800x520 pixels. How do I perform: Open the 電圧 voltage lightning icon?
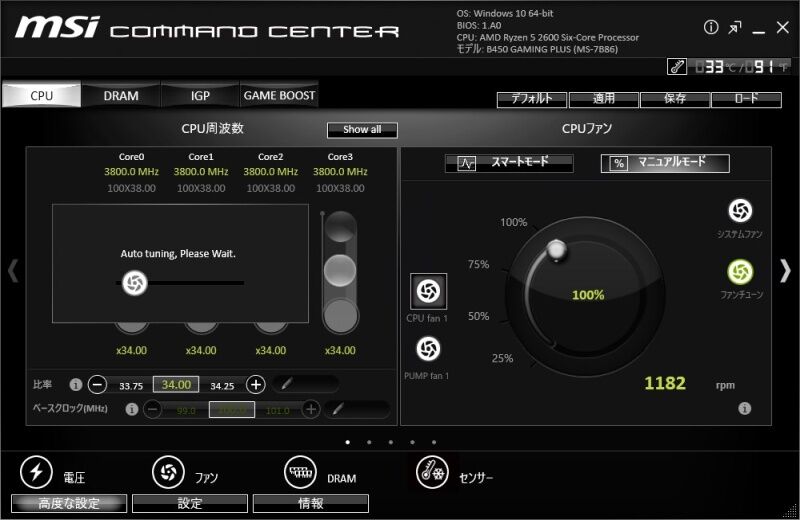36,472
